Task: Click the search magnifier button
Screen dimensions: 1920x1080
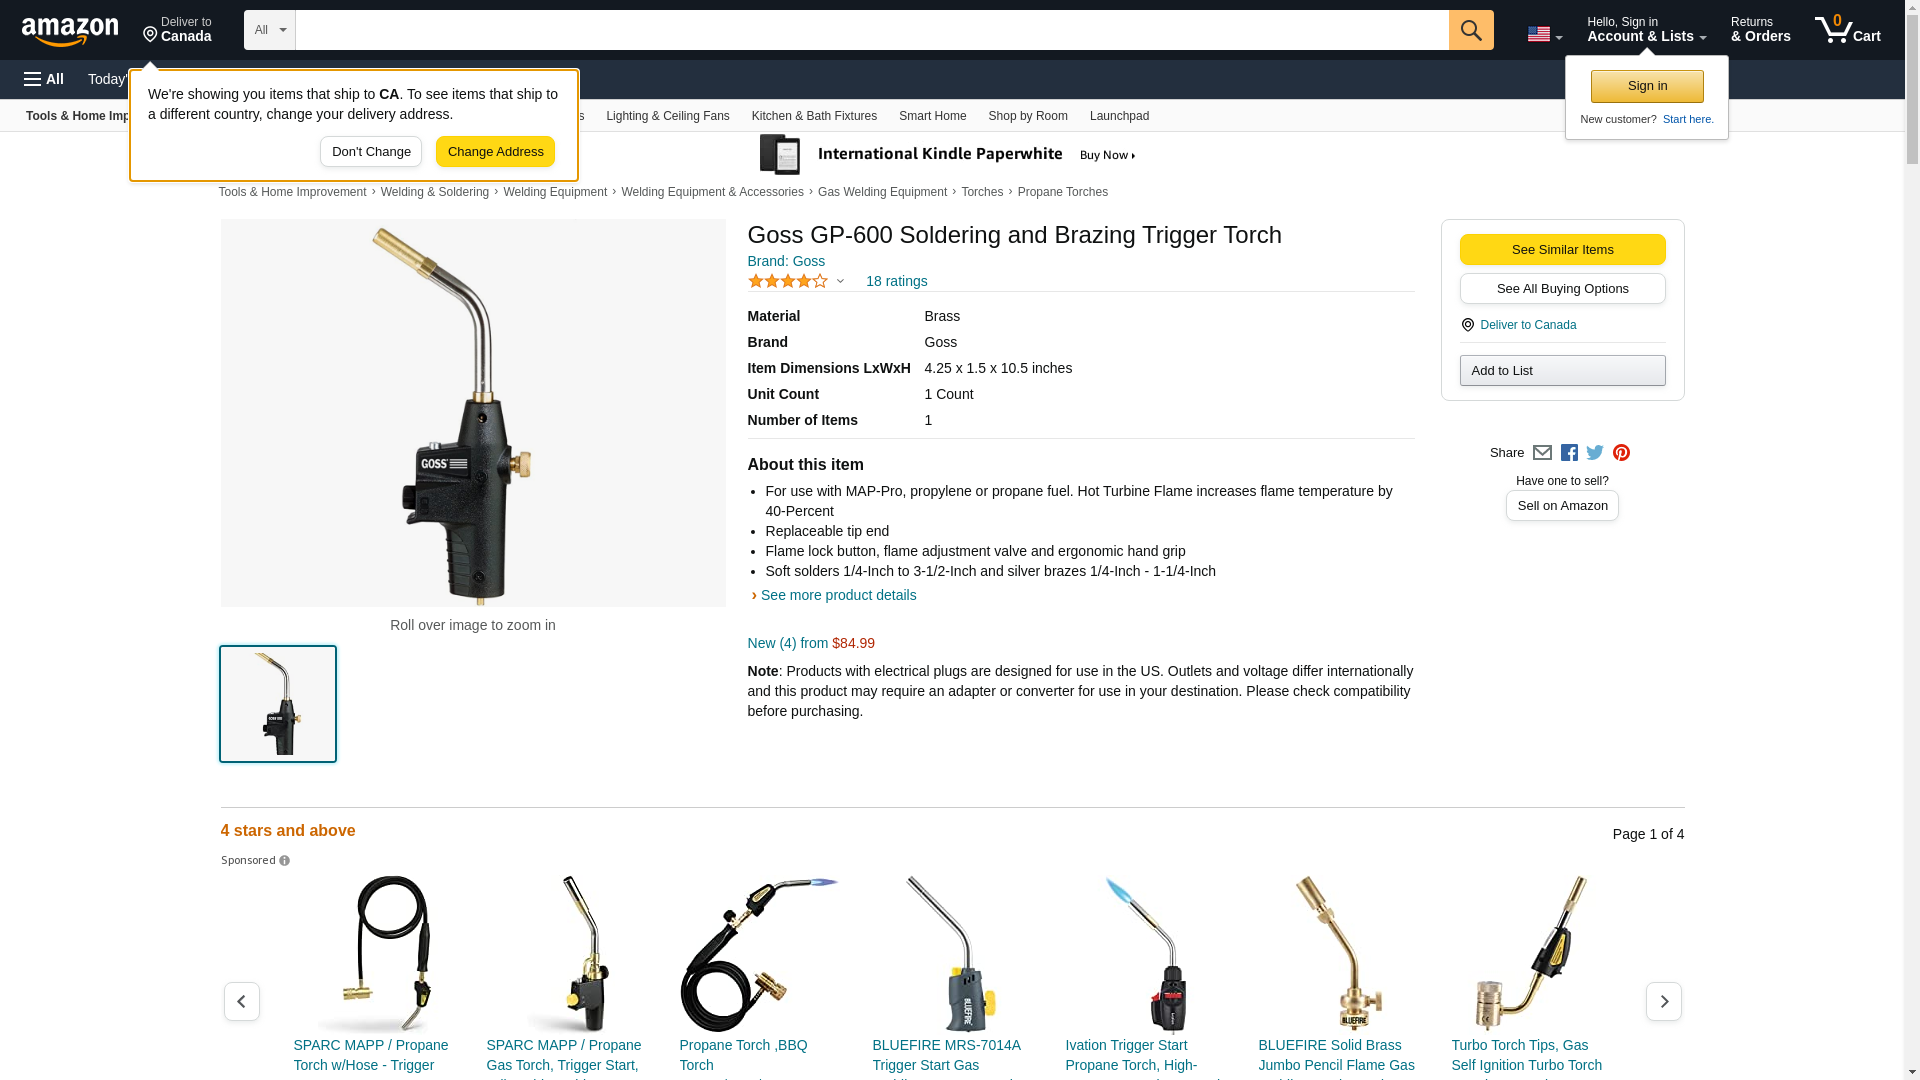Action: point(1470,30)
